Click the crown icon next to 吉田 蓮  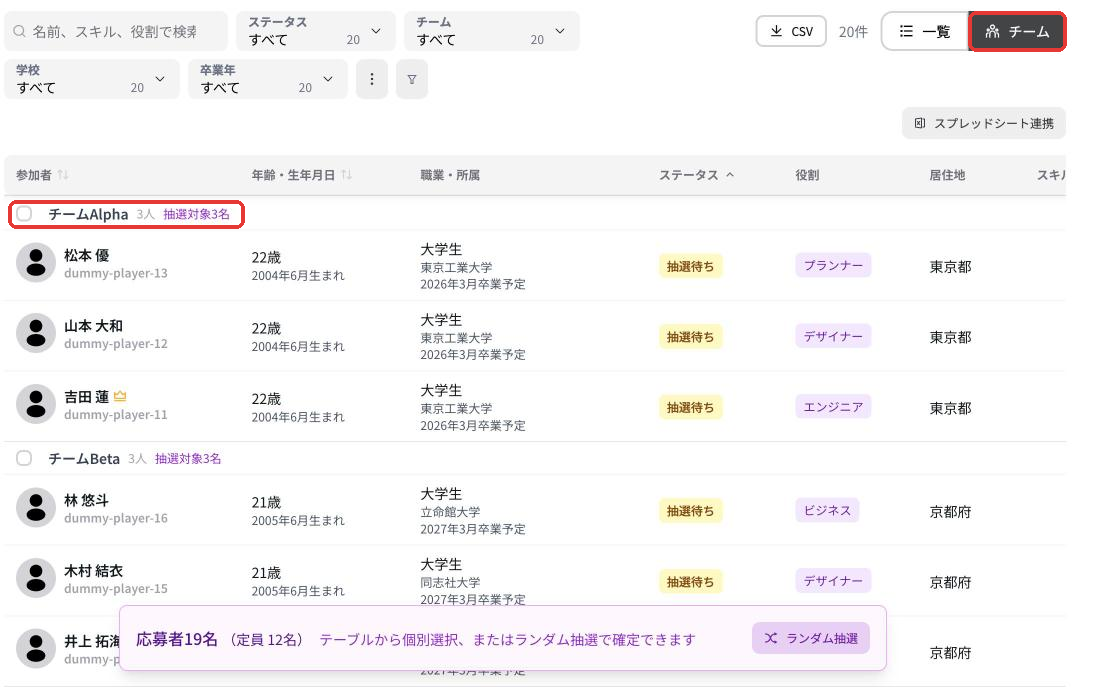[x=120, y=396]
